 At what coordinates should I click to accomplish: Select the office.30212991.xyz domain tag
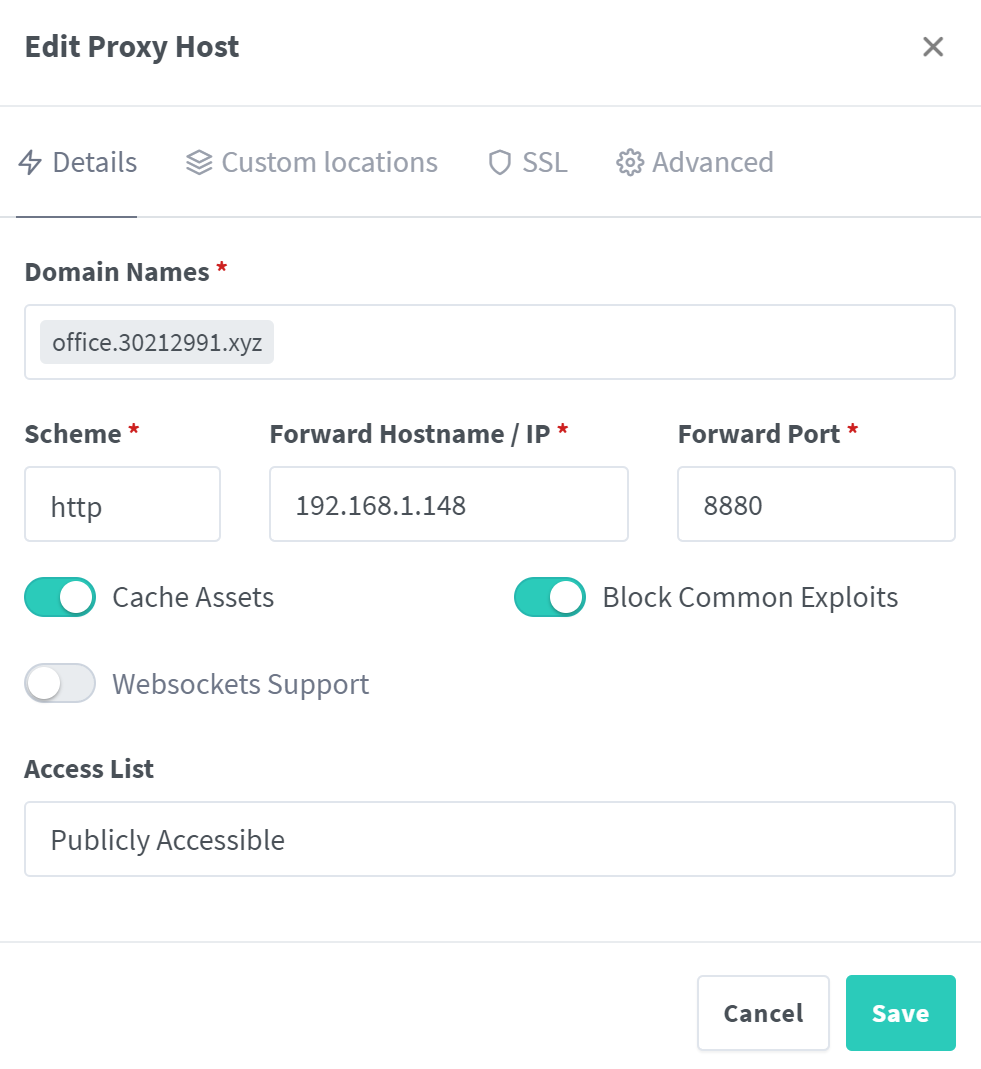(x=156, y=341)
